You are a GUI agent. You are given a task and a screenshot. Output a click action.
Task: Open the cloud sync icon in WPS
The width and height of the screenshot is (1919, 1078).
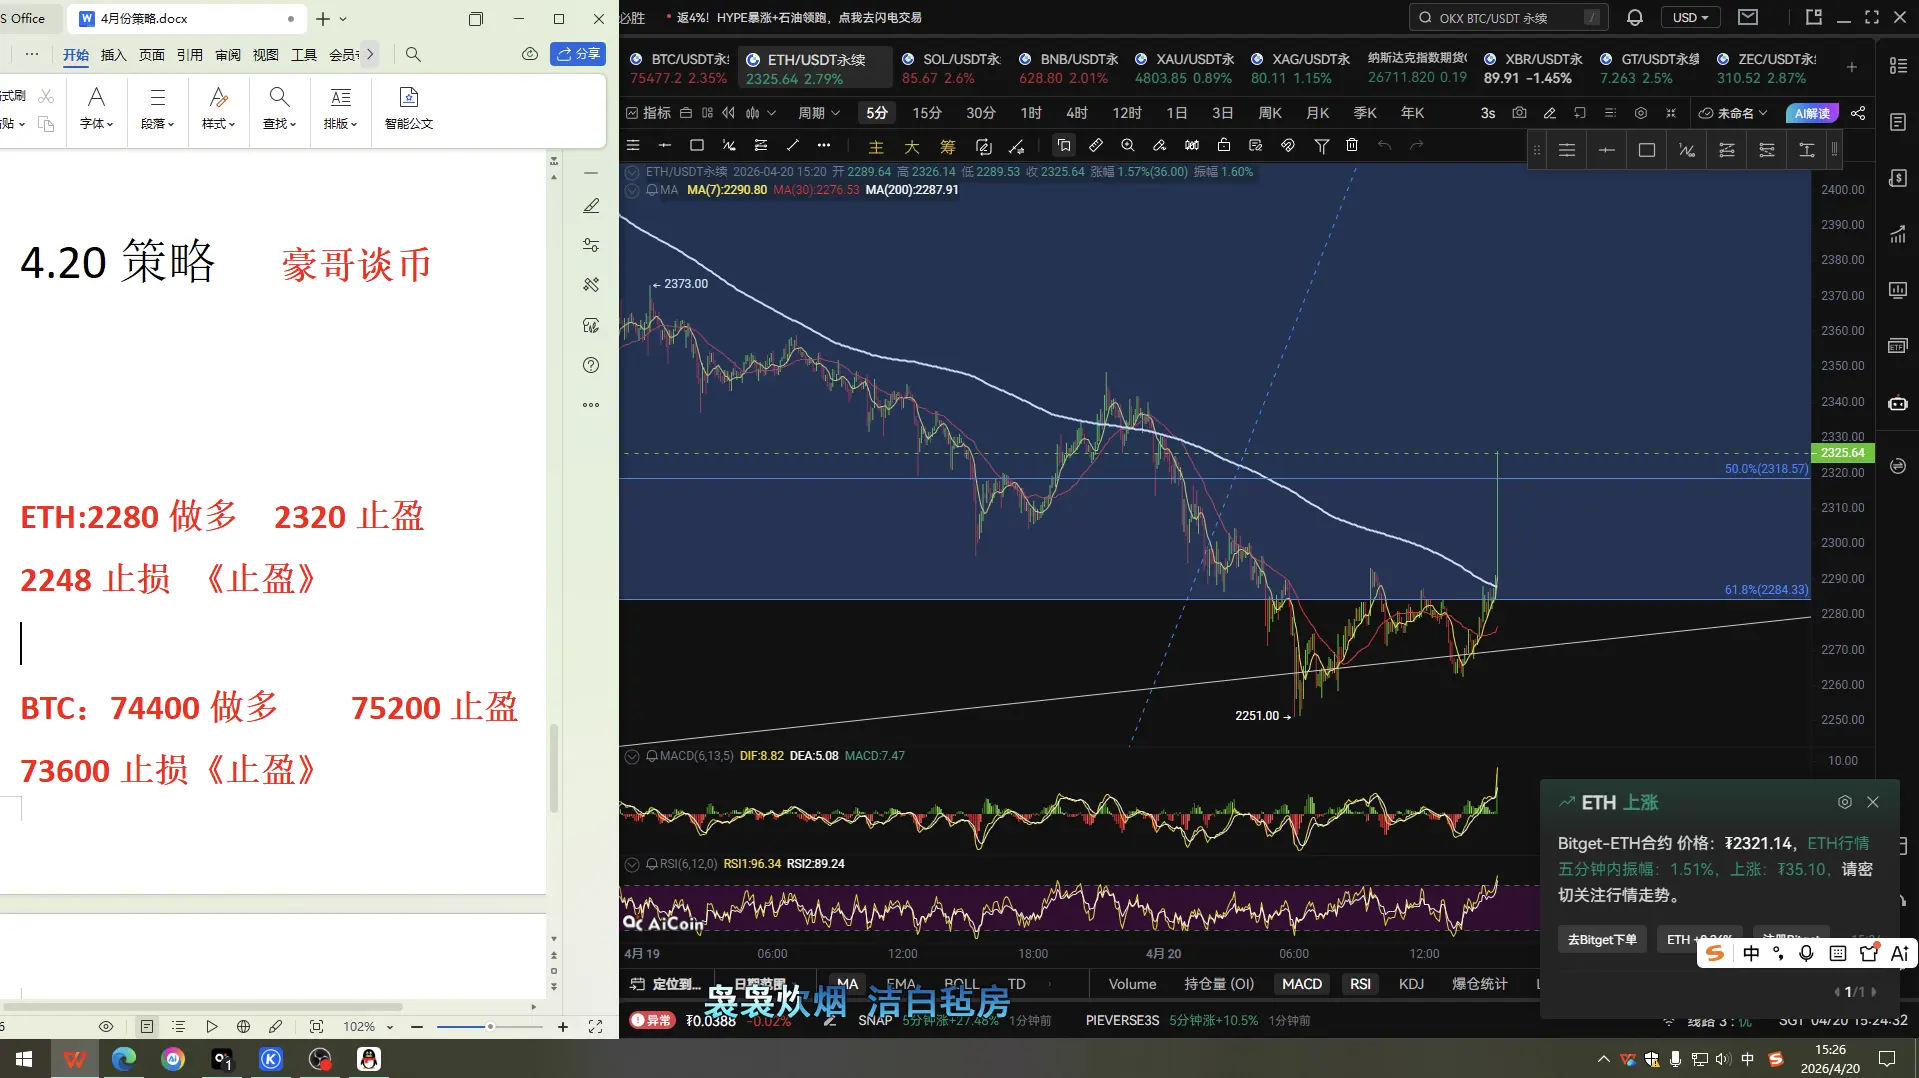tap(530, 54)
